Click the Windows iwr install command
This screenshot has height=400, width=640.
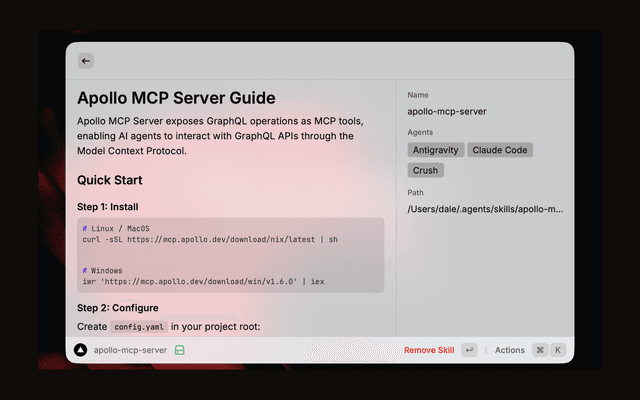[x=203, y=282]
